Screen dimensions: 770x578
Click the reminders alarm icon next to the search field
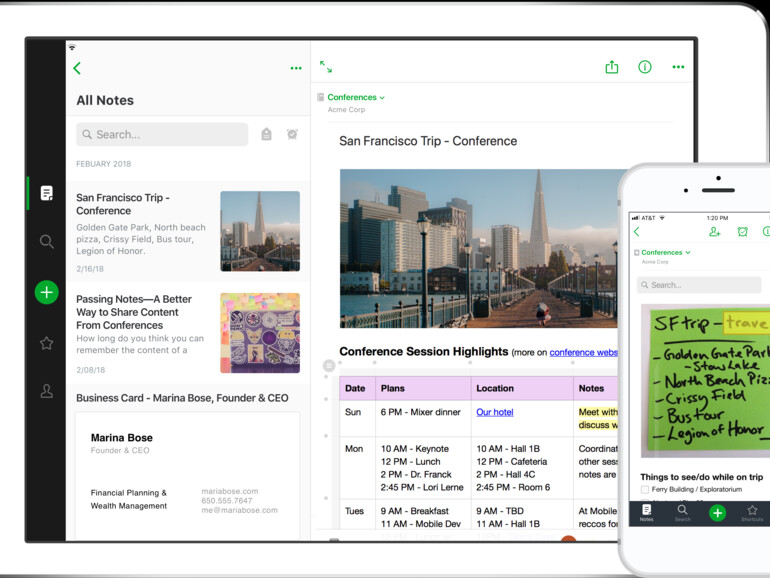292,134
